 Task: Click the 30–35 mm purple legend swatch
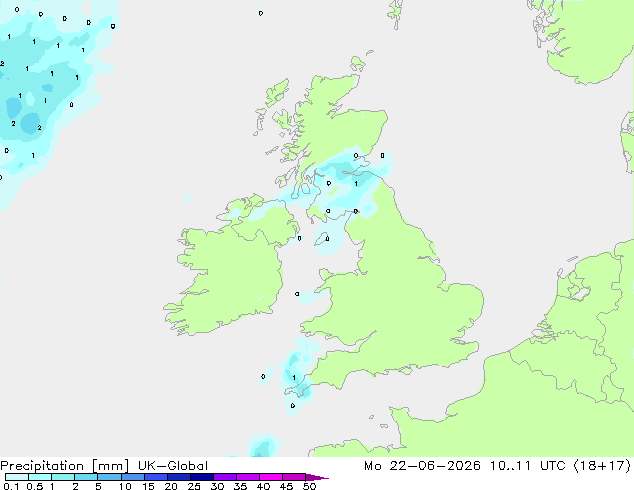click(224, 477)
